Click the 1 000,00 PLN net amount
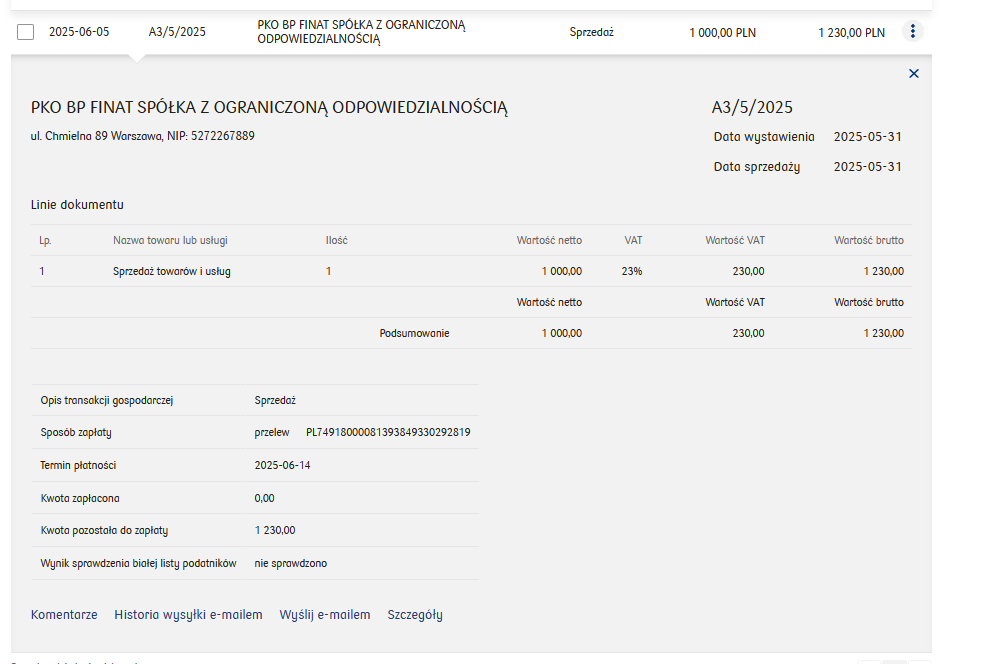Screen dimensions: 986x664 tap(723, 32)
